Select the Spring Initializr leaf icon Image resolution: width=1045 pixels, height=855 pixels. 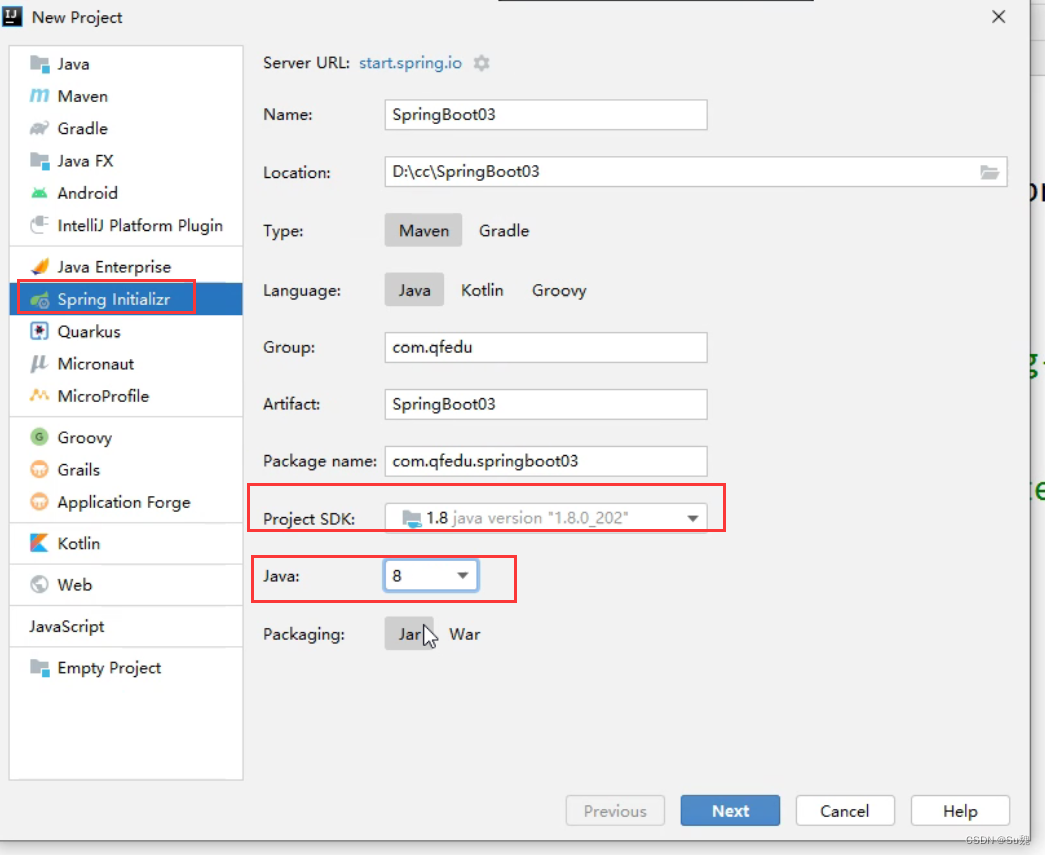[x=39, y=299]
